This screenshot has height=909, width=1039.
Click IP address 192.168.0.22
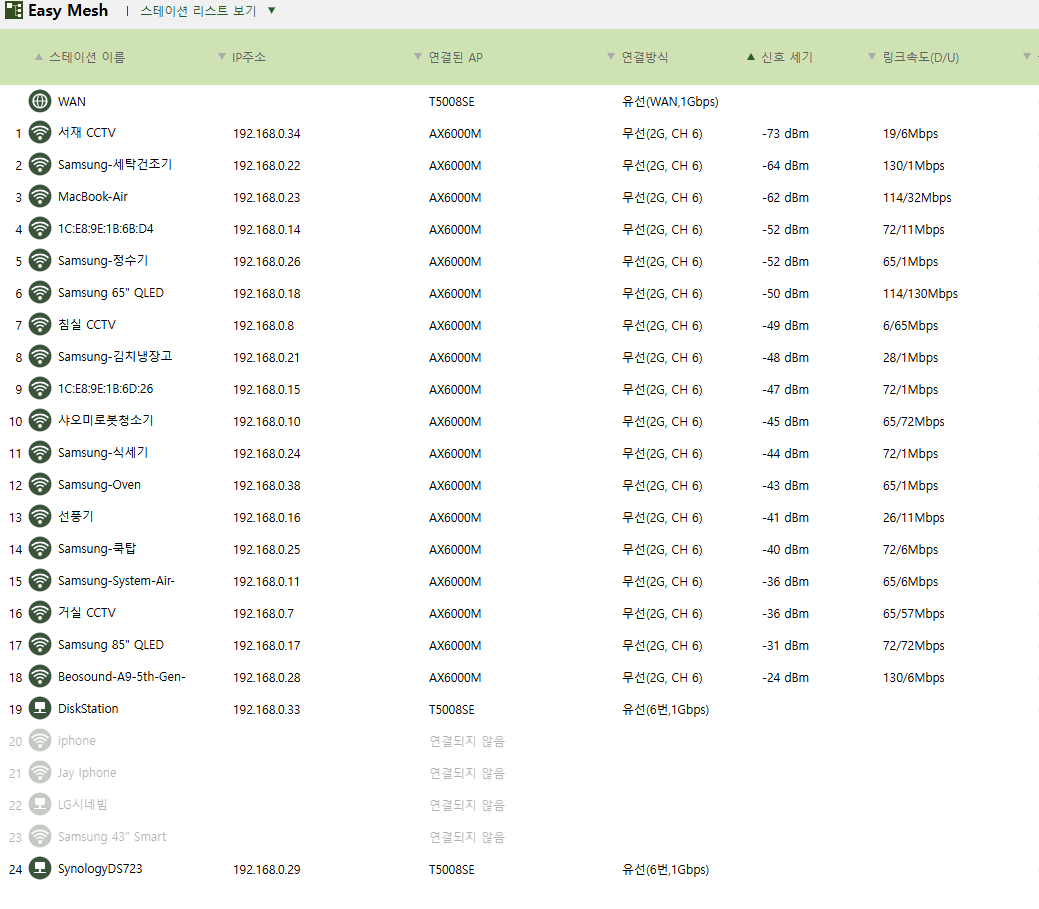[x=266, y=166]
